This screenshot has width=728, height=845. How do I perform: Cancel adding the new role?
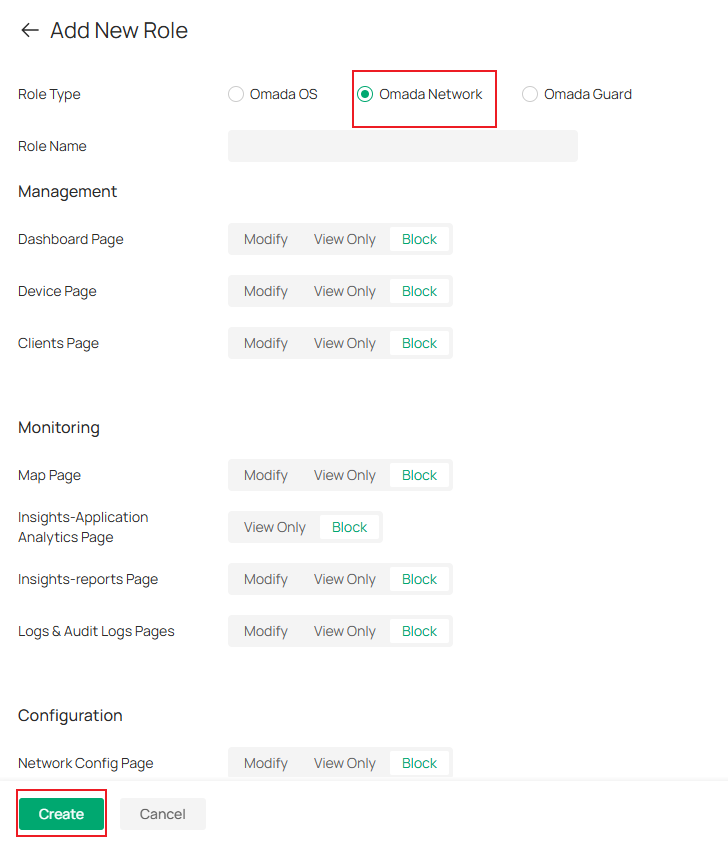click(x=163, y=814)
